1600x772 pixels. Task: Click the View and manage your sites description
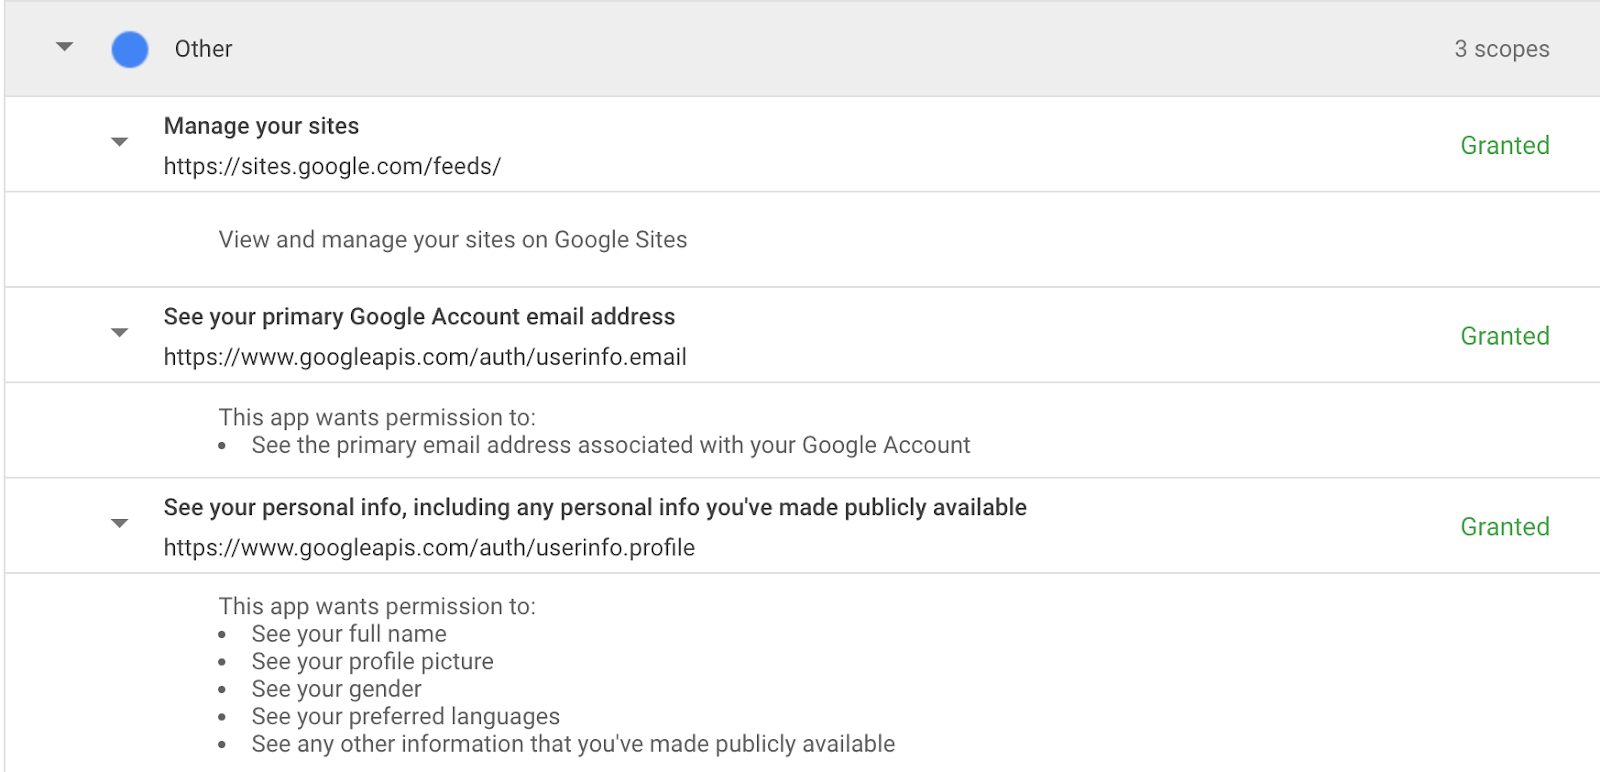tap(453, 240)
